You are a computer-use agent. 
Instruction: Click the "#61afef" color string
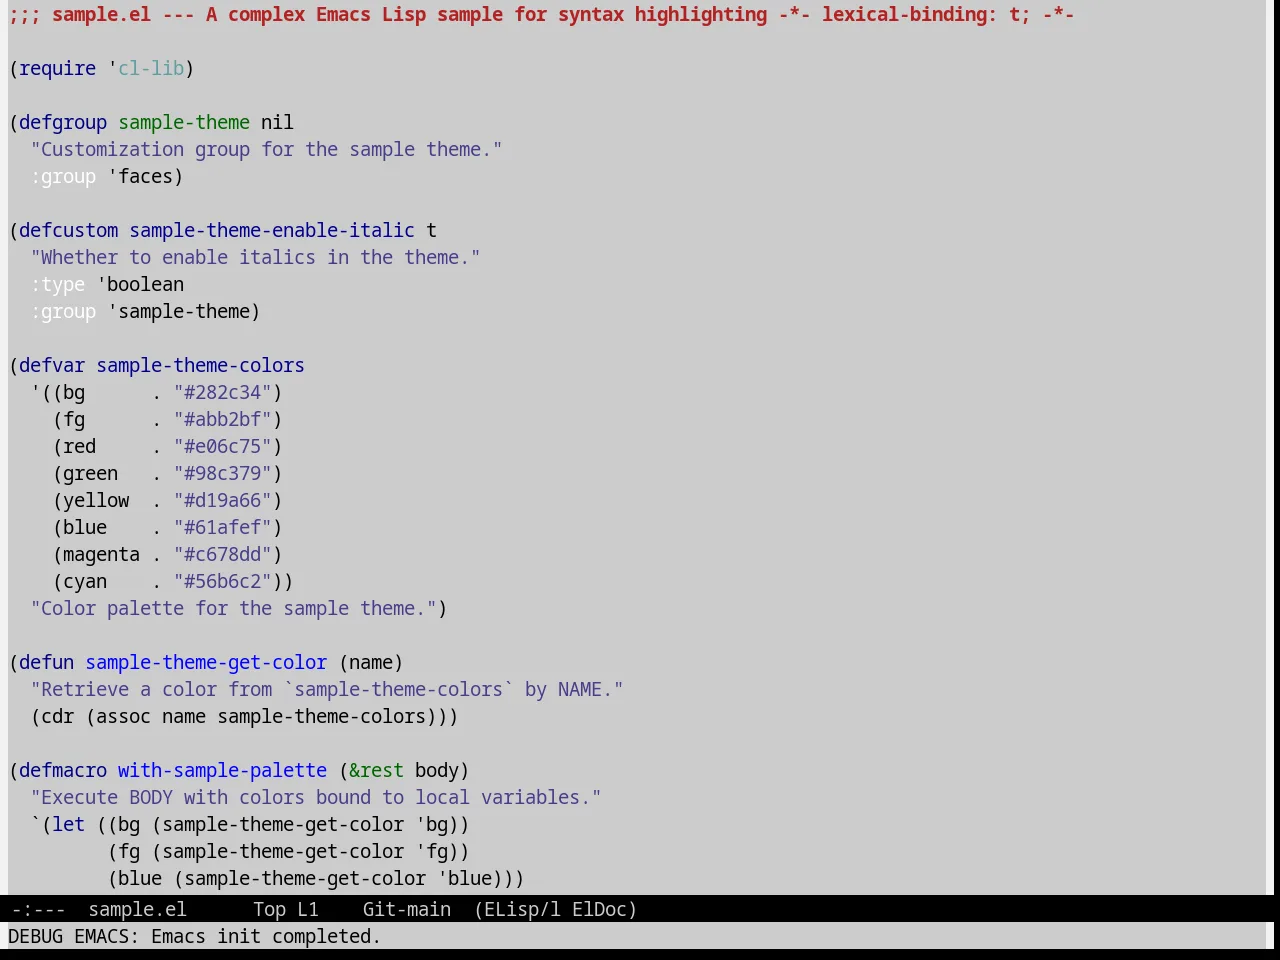coord(222,527)
